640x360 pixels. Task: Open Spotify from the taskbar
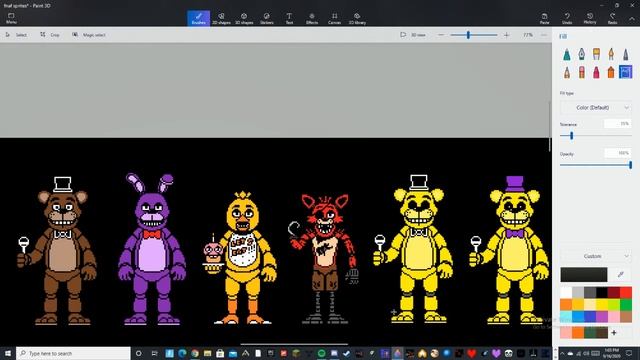tap(322, 353)
